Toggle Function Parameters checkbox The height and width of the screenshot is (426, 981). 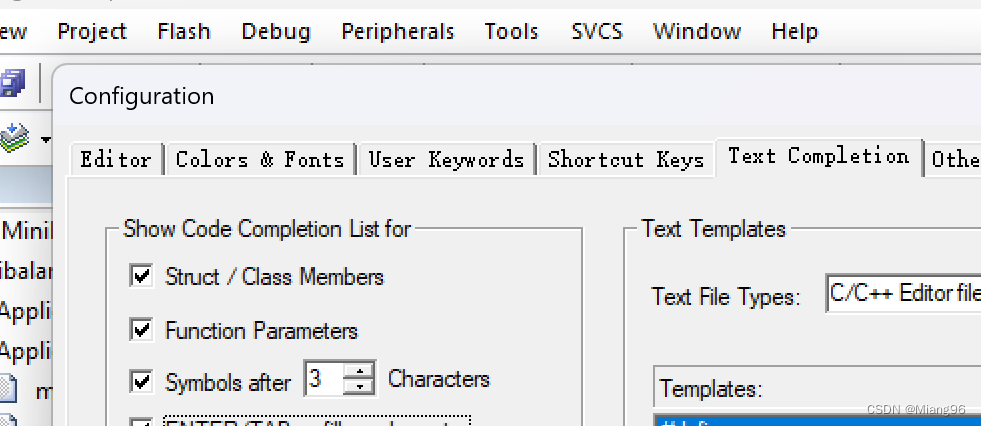[141, 329]
